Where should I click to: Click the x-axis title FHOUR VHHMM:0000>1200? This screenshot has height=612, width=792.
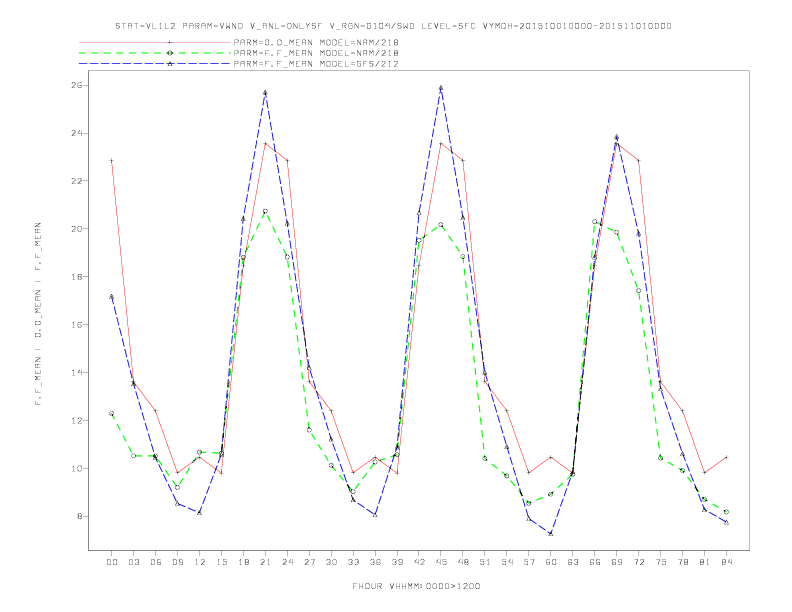point(416,586)
